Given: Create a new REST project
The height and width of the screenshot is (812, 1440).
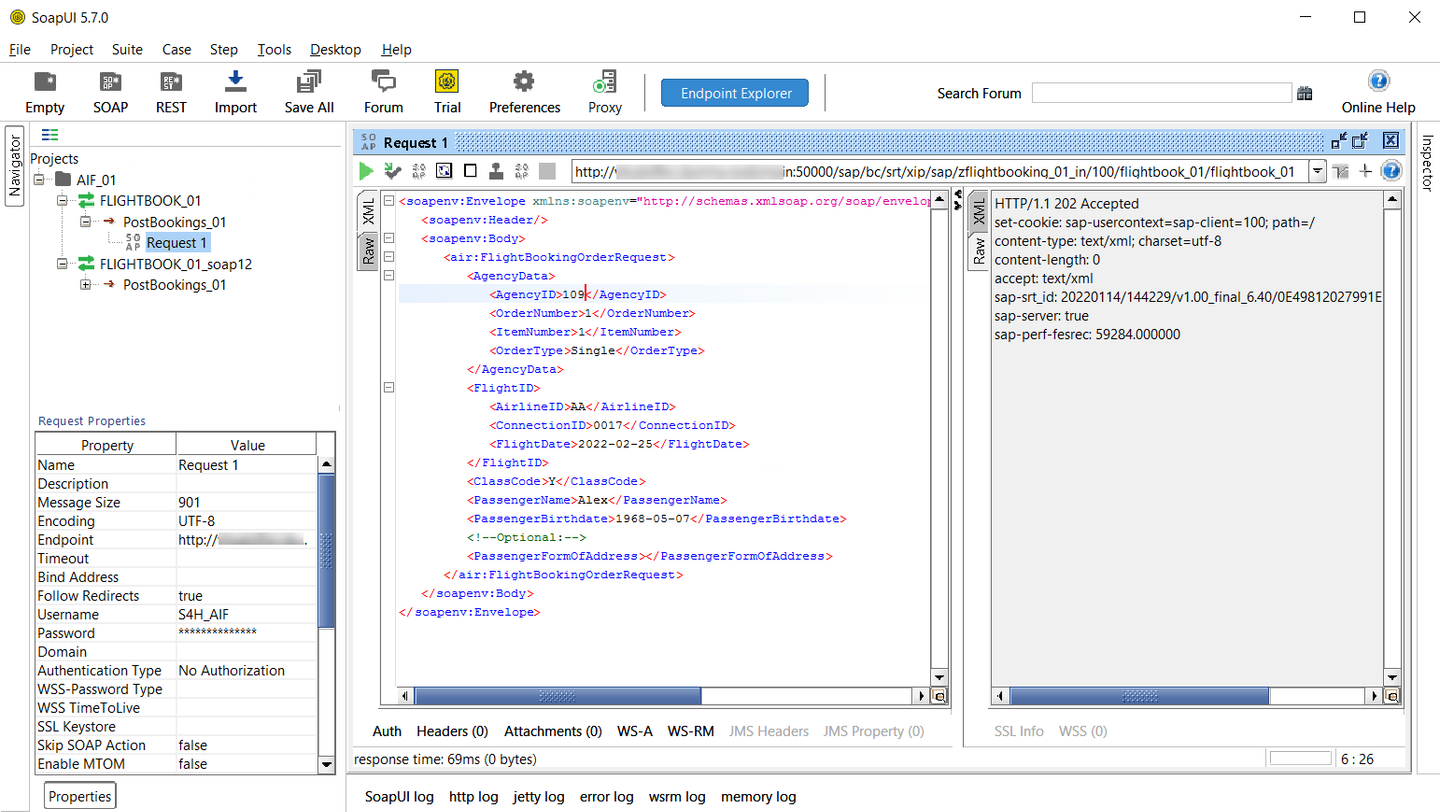Looking at the screenshot, I should coord(171,83).
